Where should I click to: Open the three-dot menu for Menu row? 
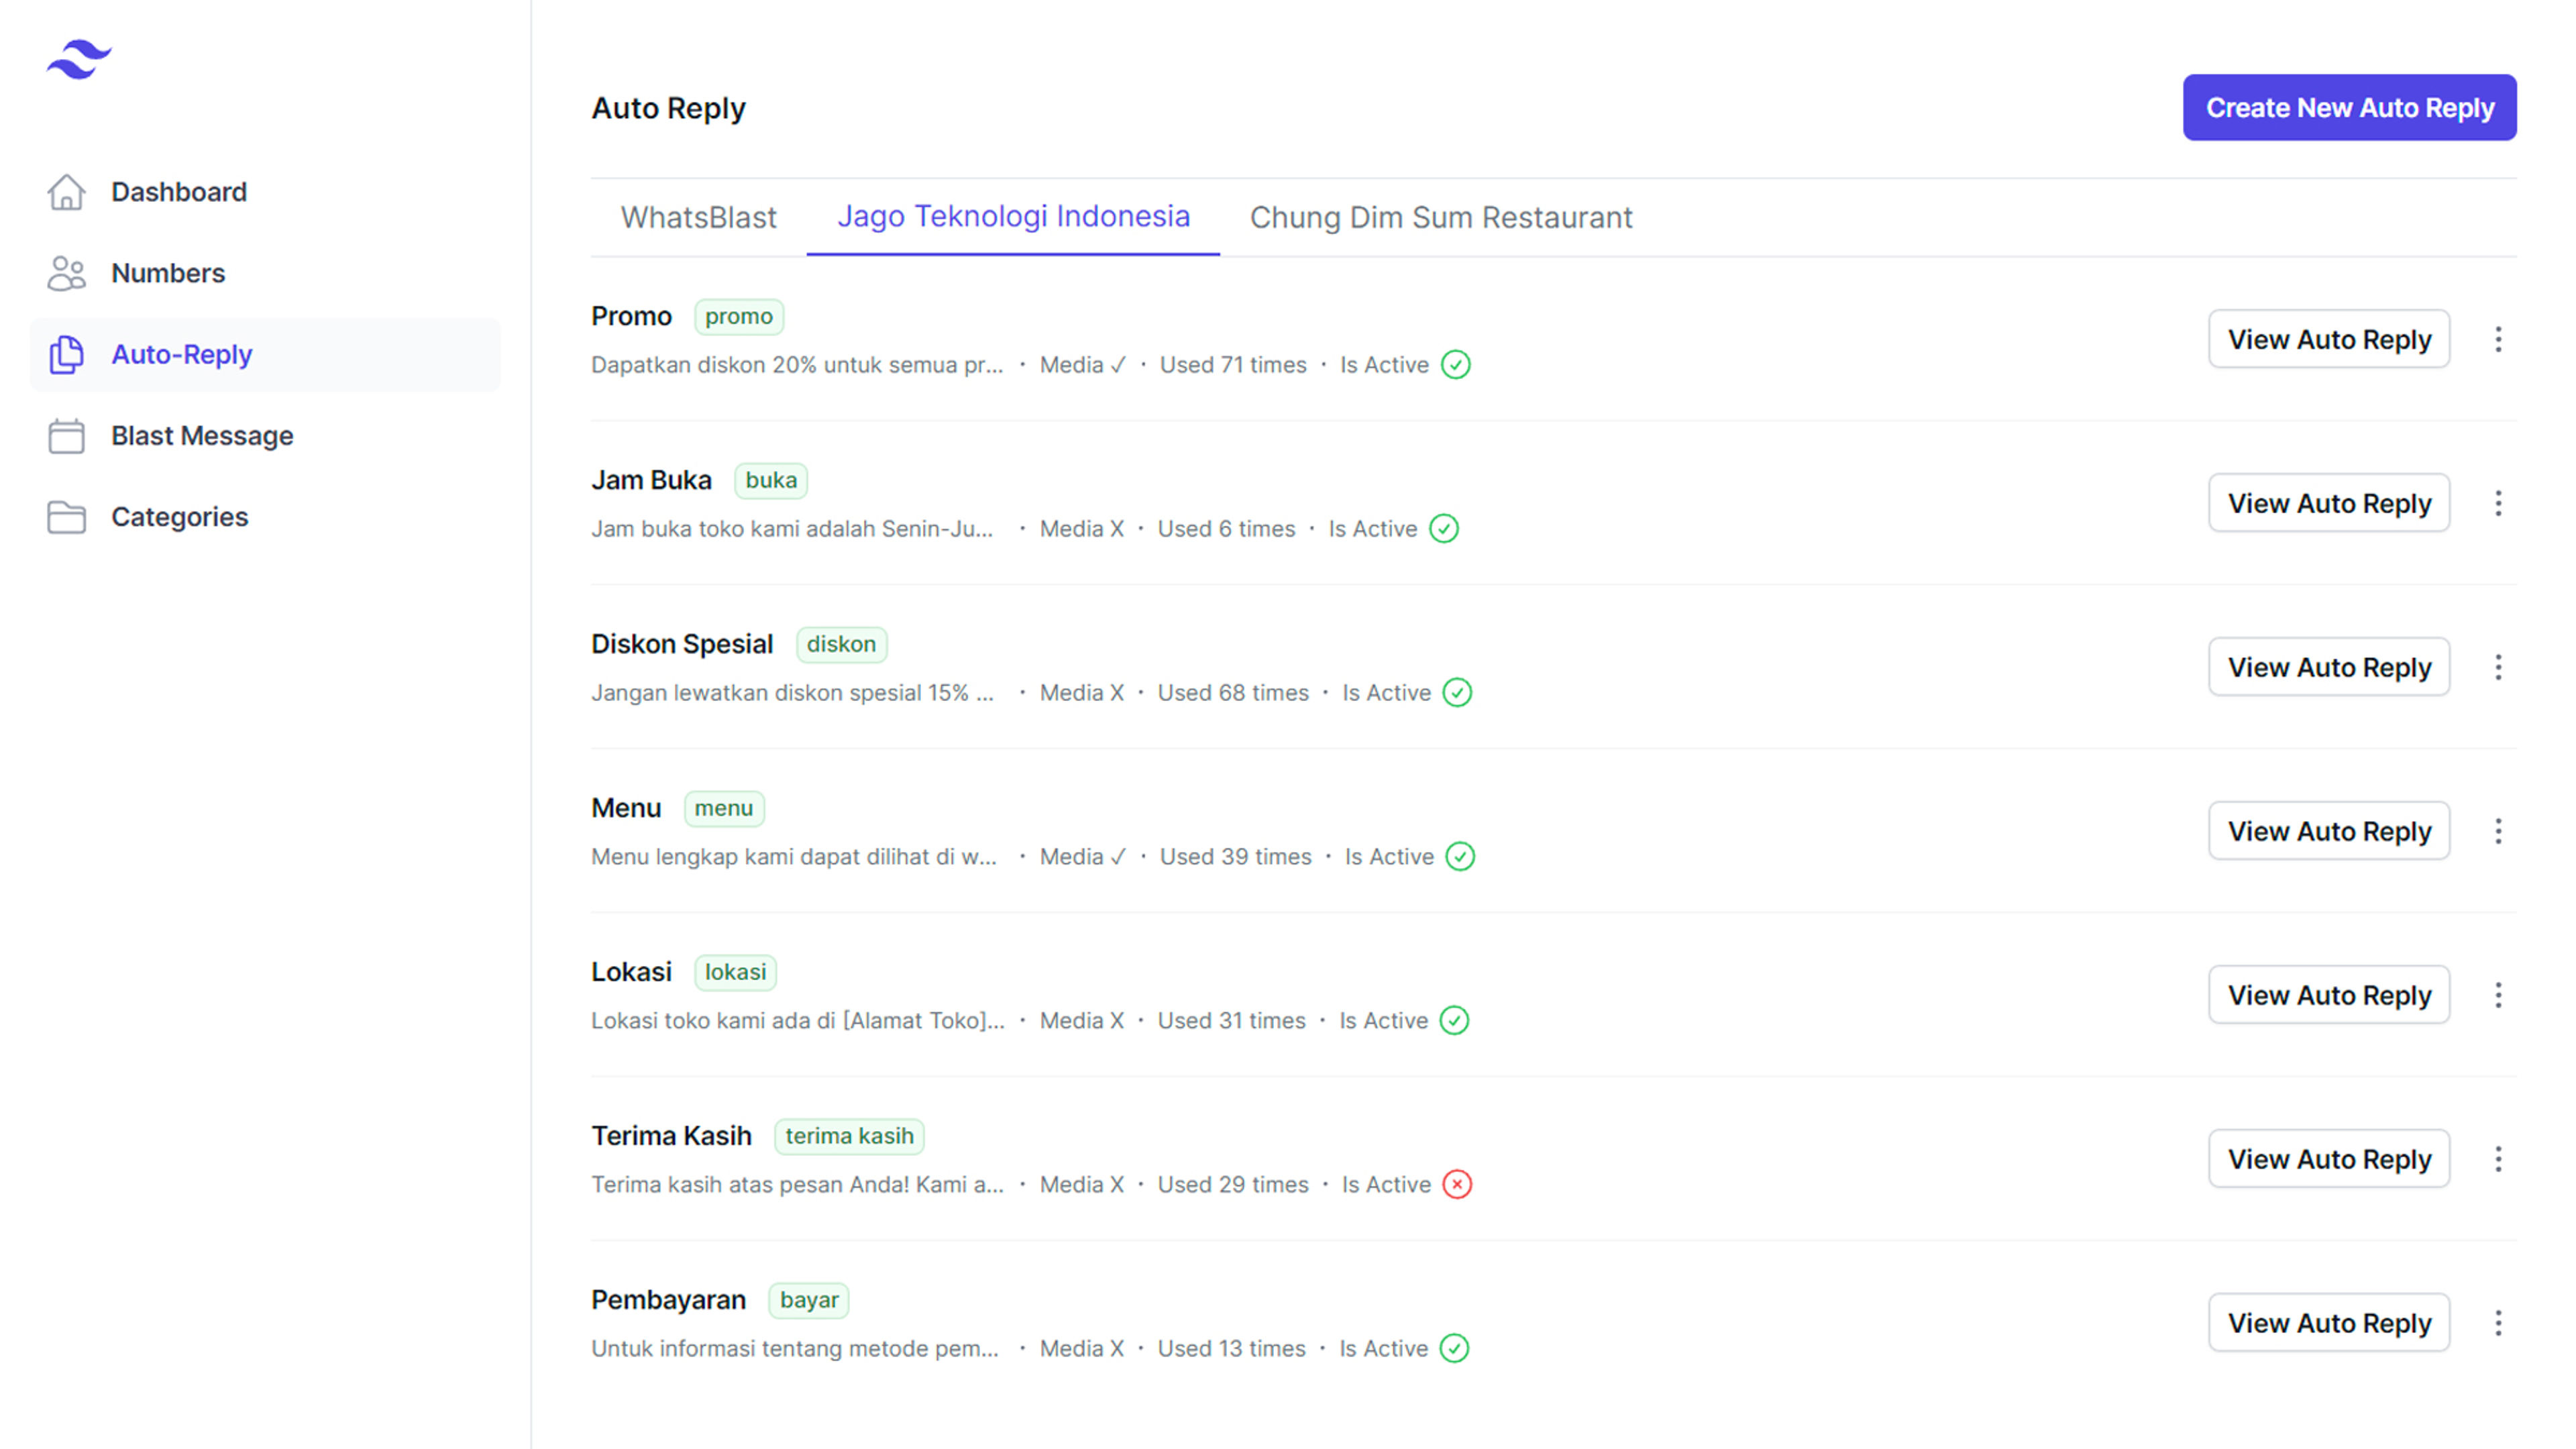(2498, 831)
